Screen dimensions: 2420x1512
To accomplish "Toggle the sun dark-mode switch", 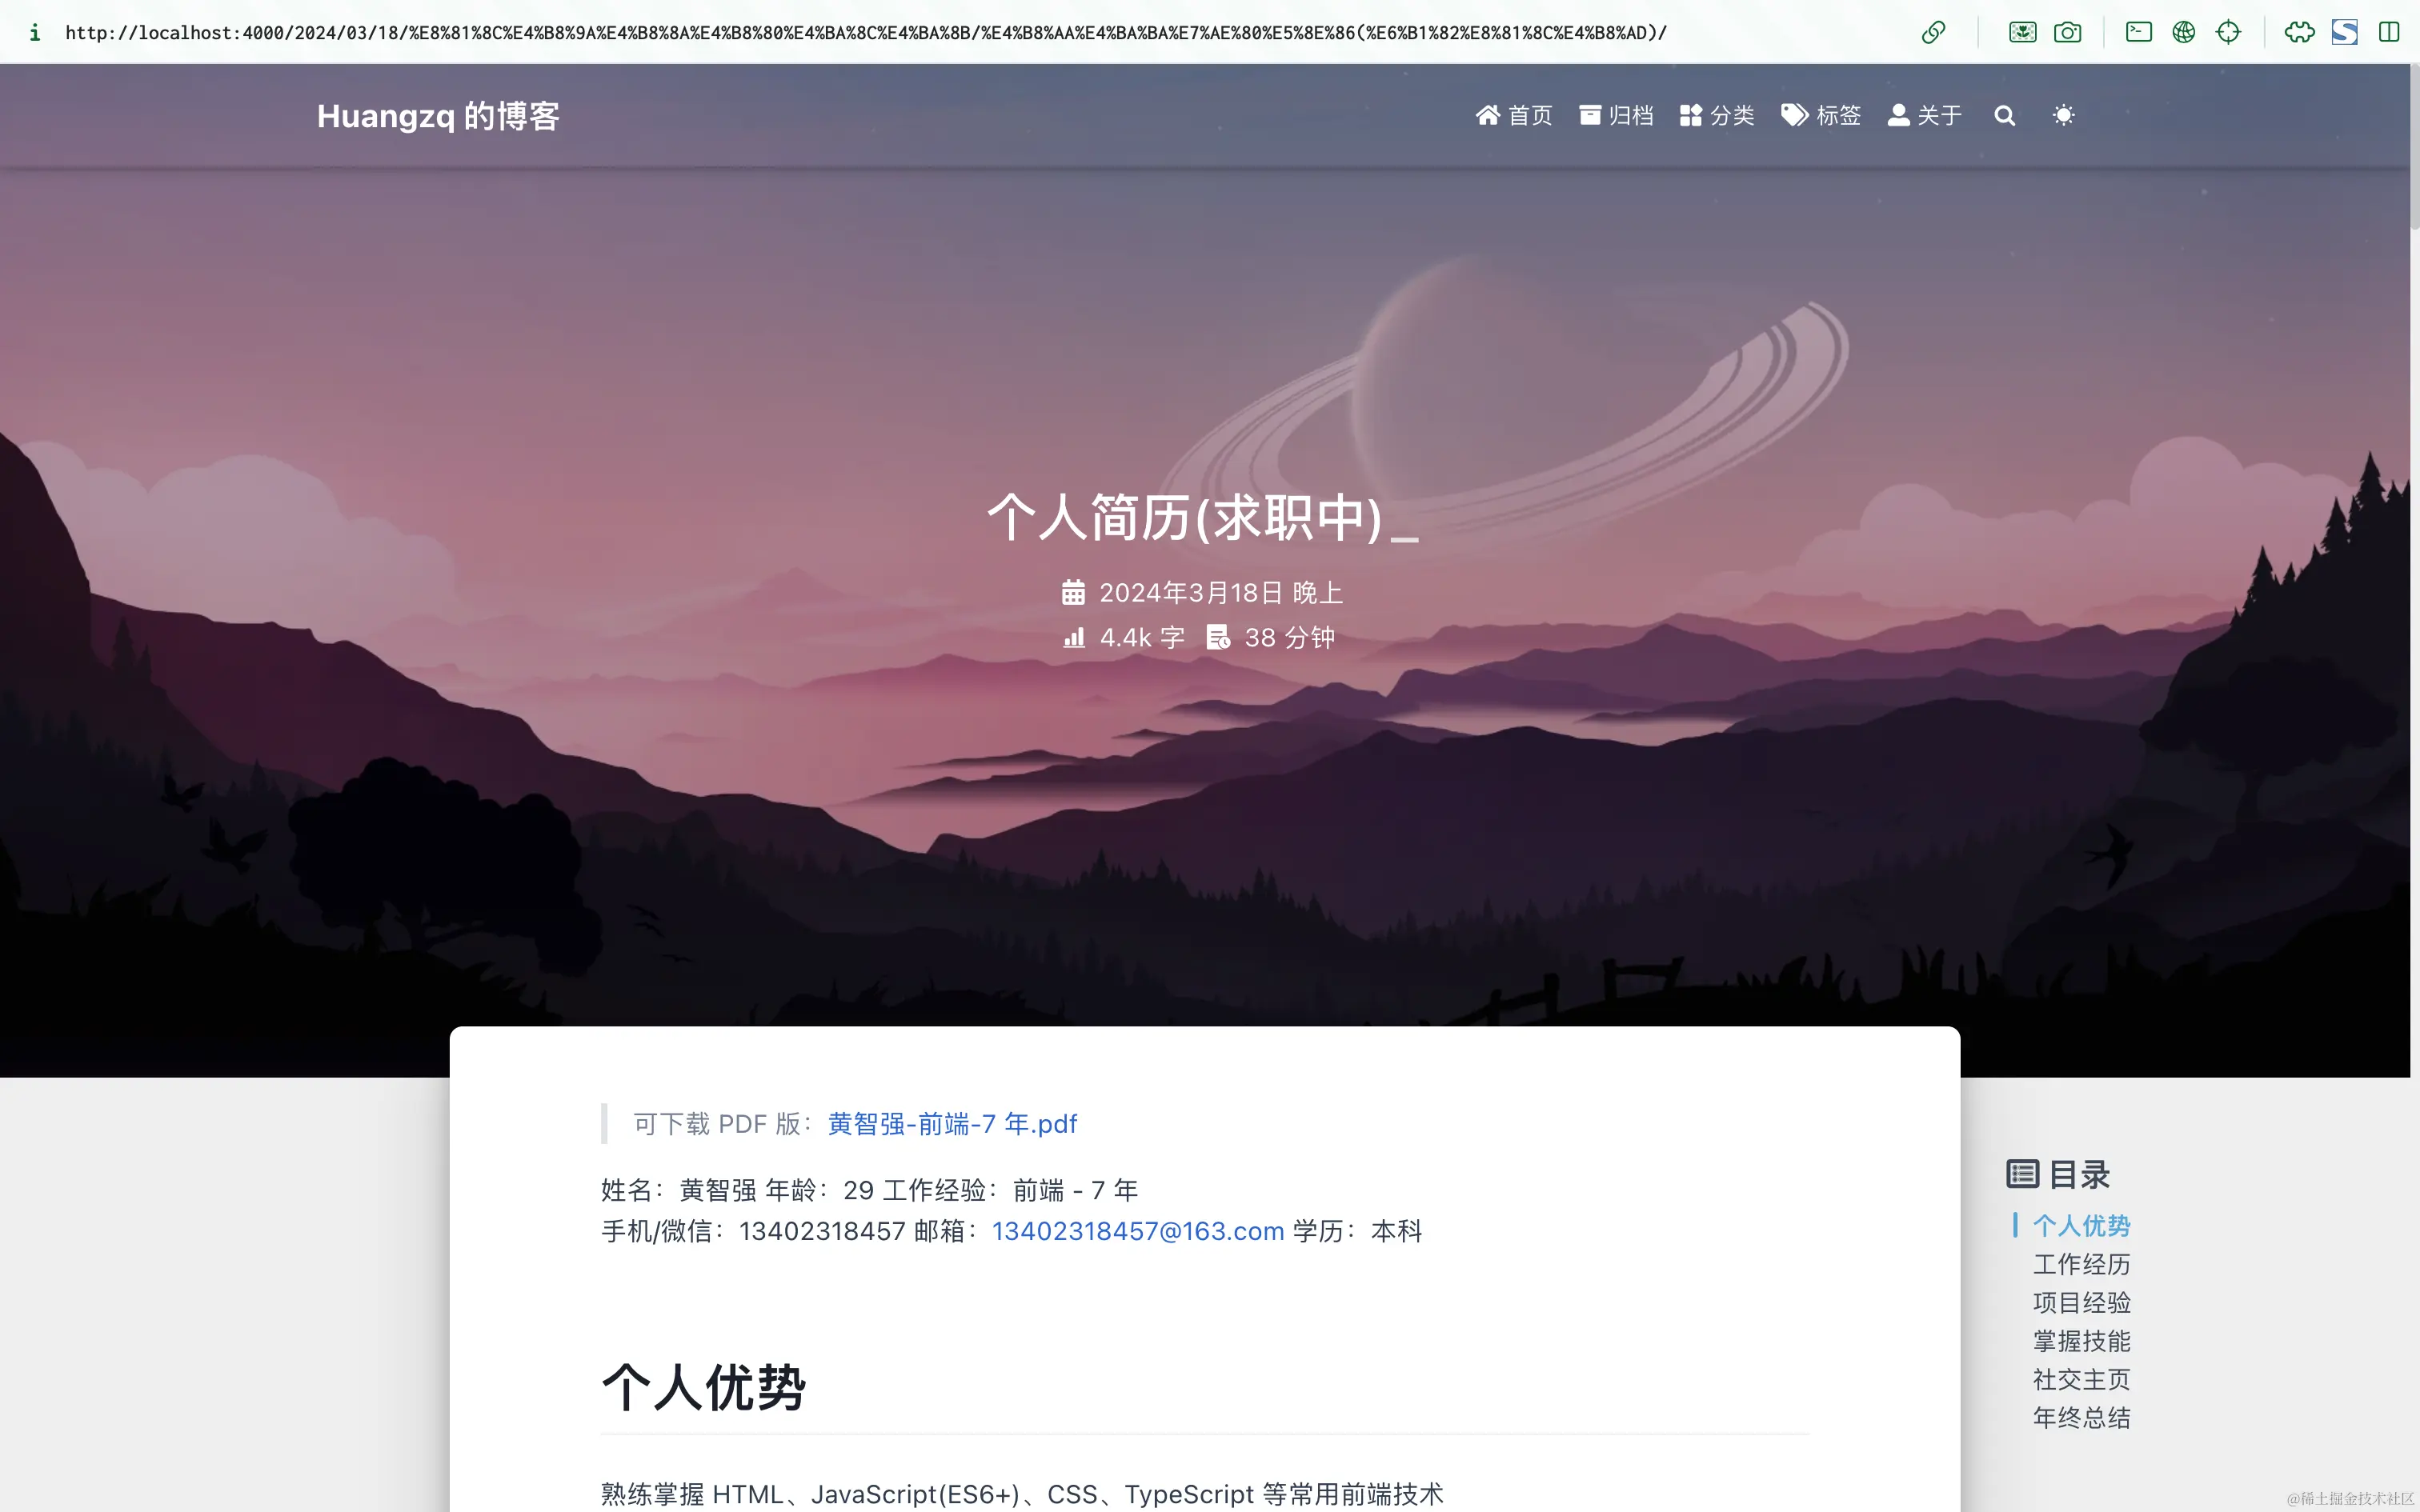I will coord(2063,116).
